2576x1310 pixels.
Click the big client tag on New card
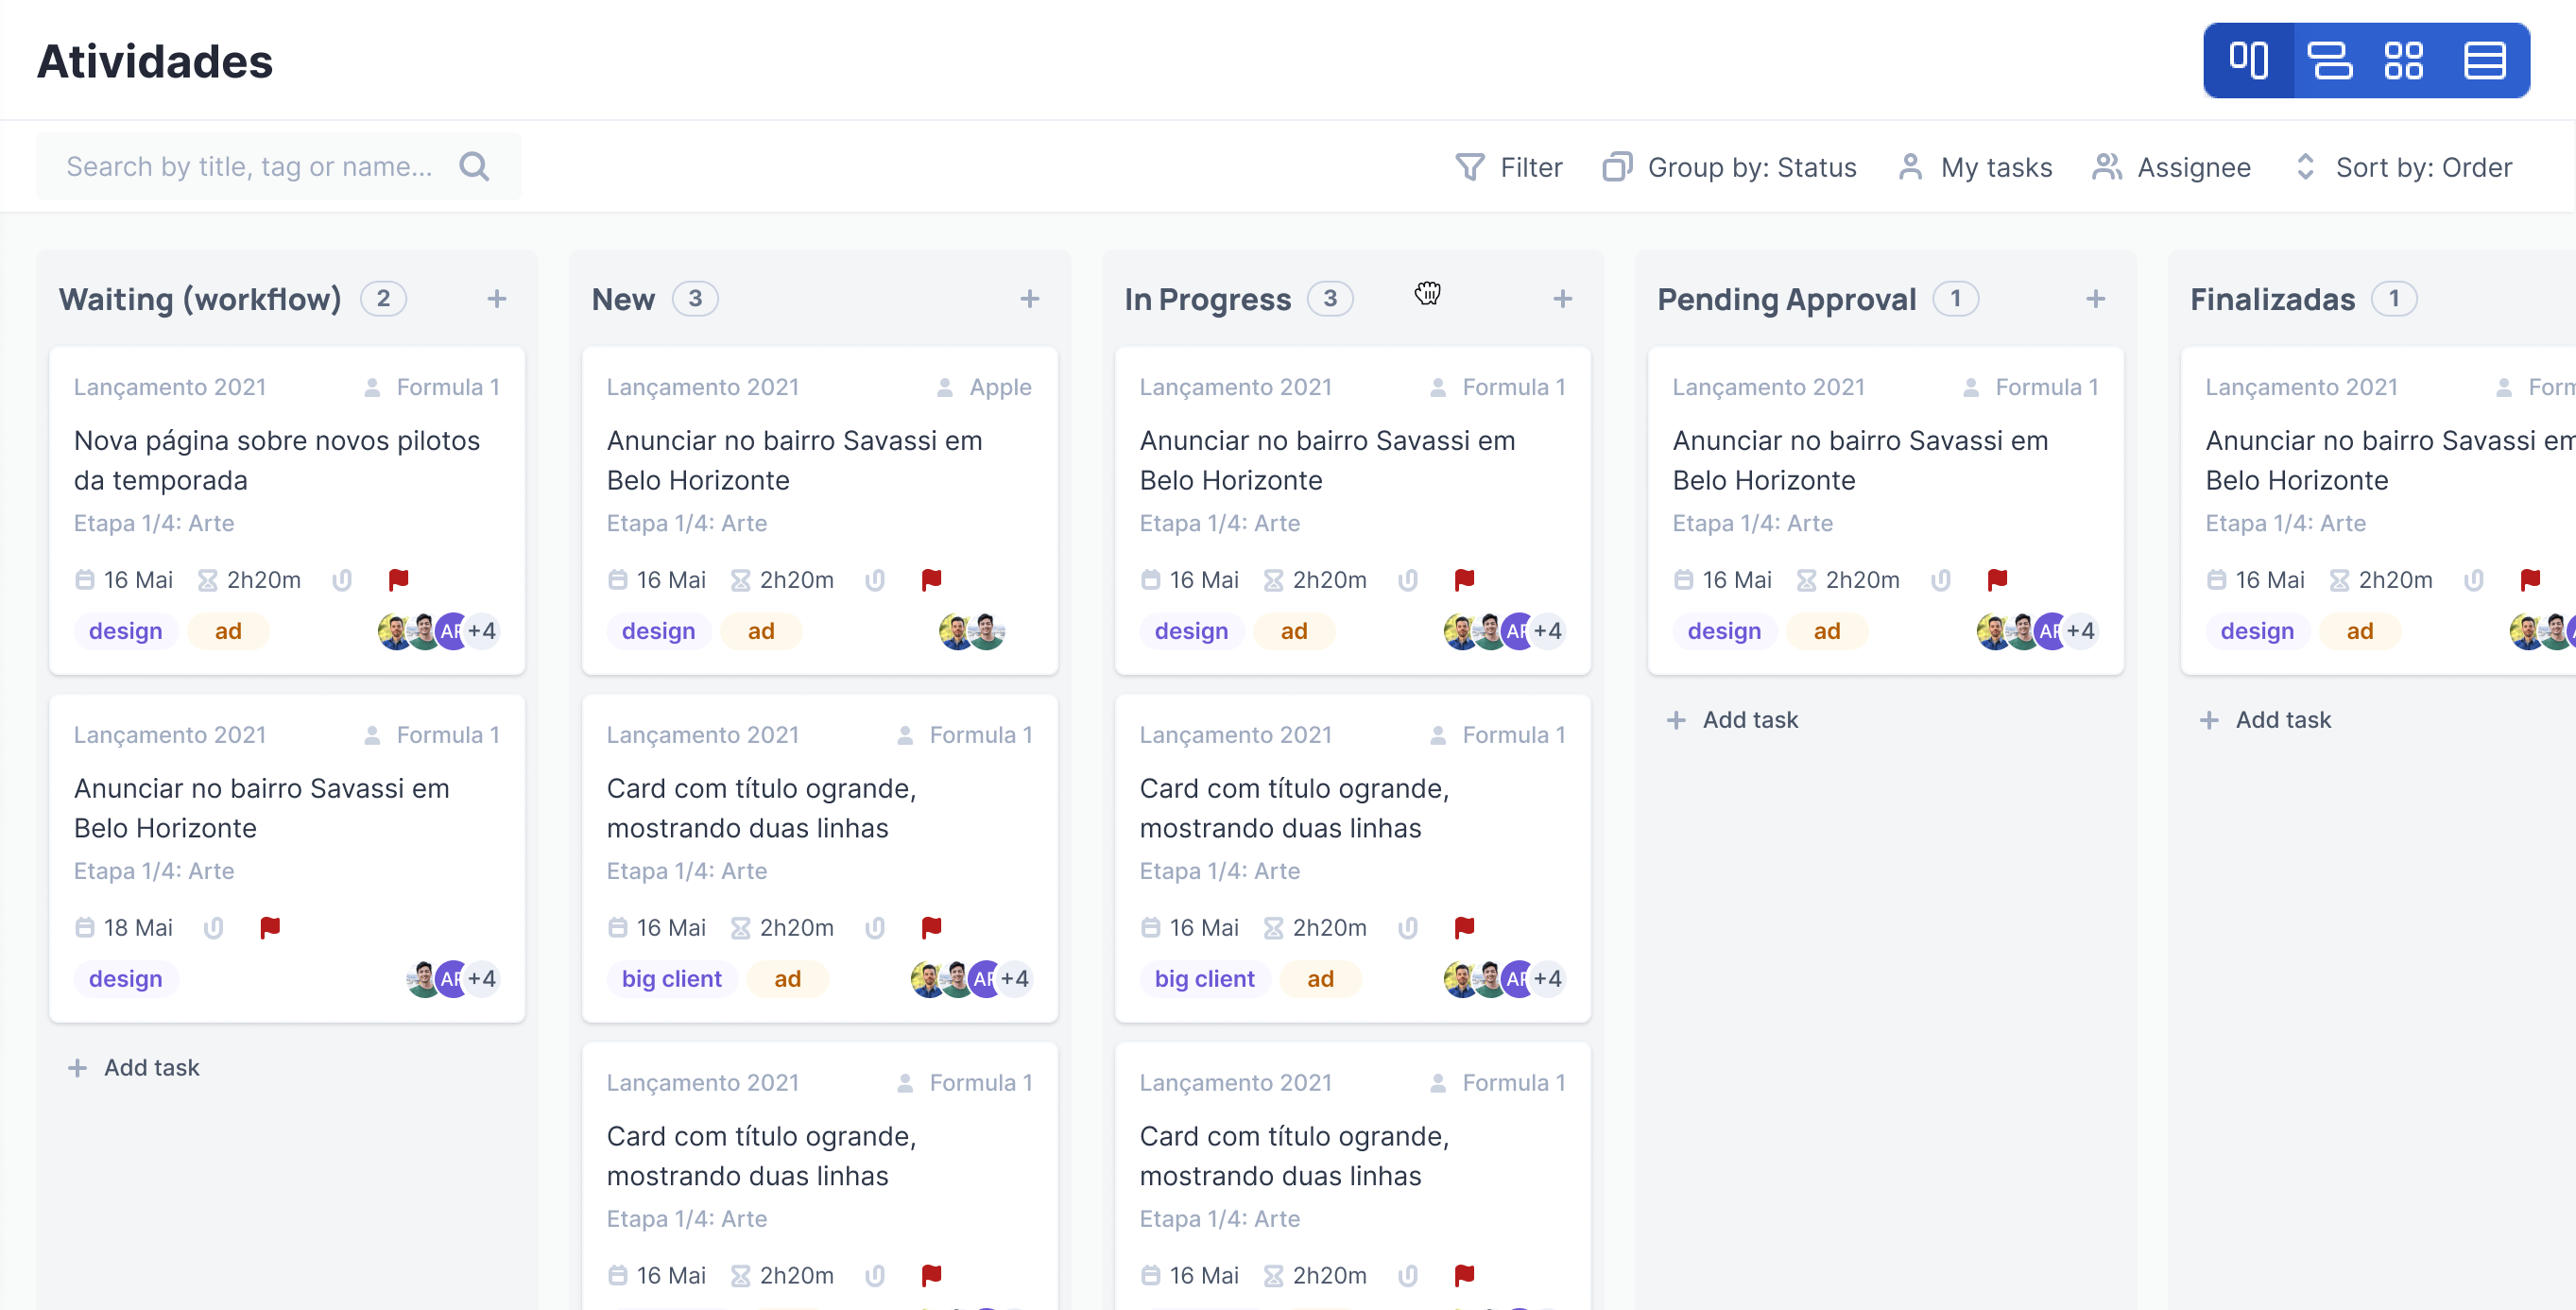tap(671, 979)
